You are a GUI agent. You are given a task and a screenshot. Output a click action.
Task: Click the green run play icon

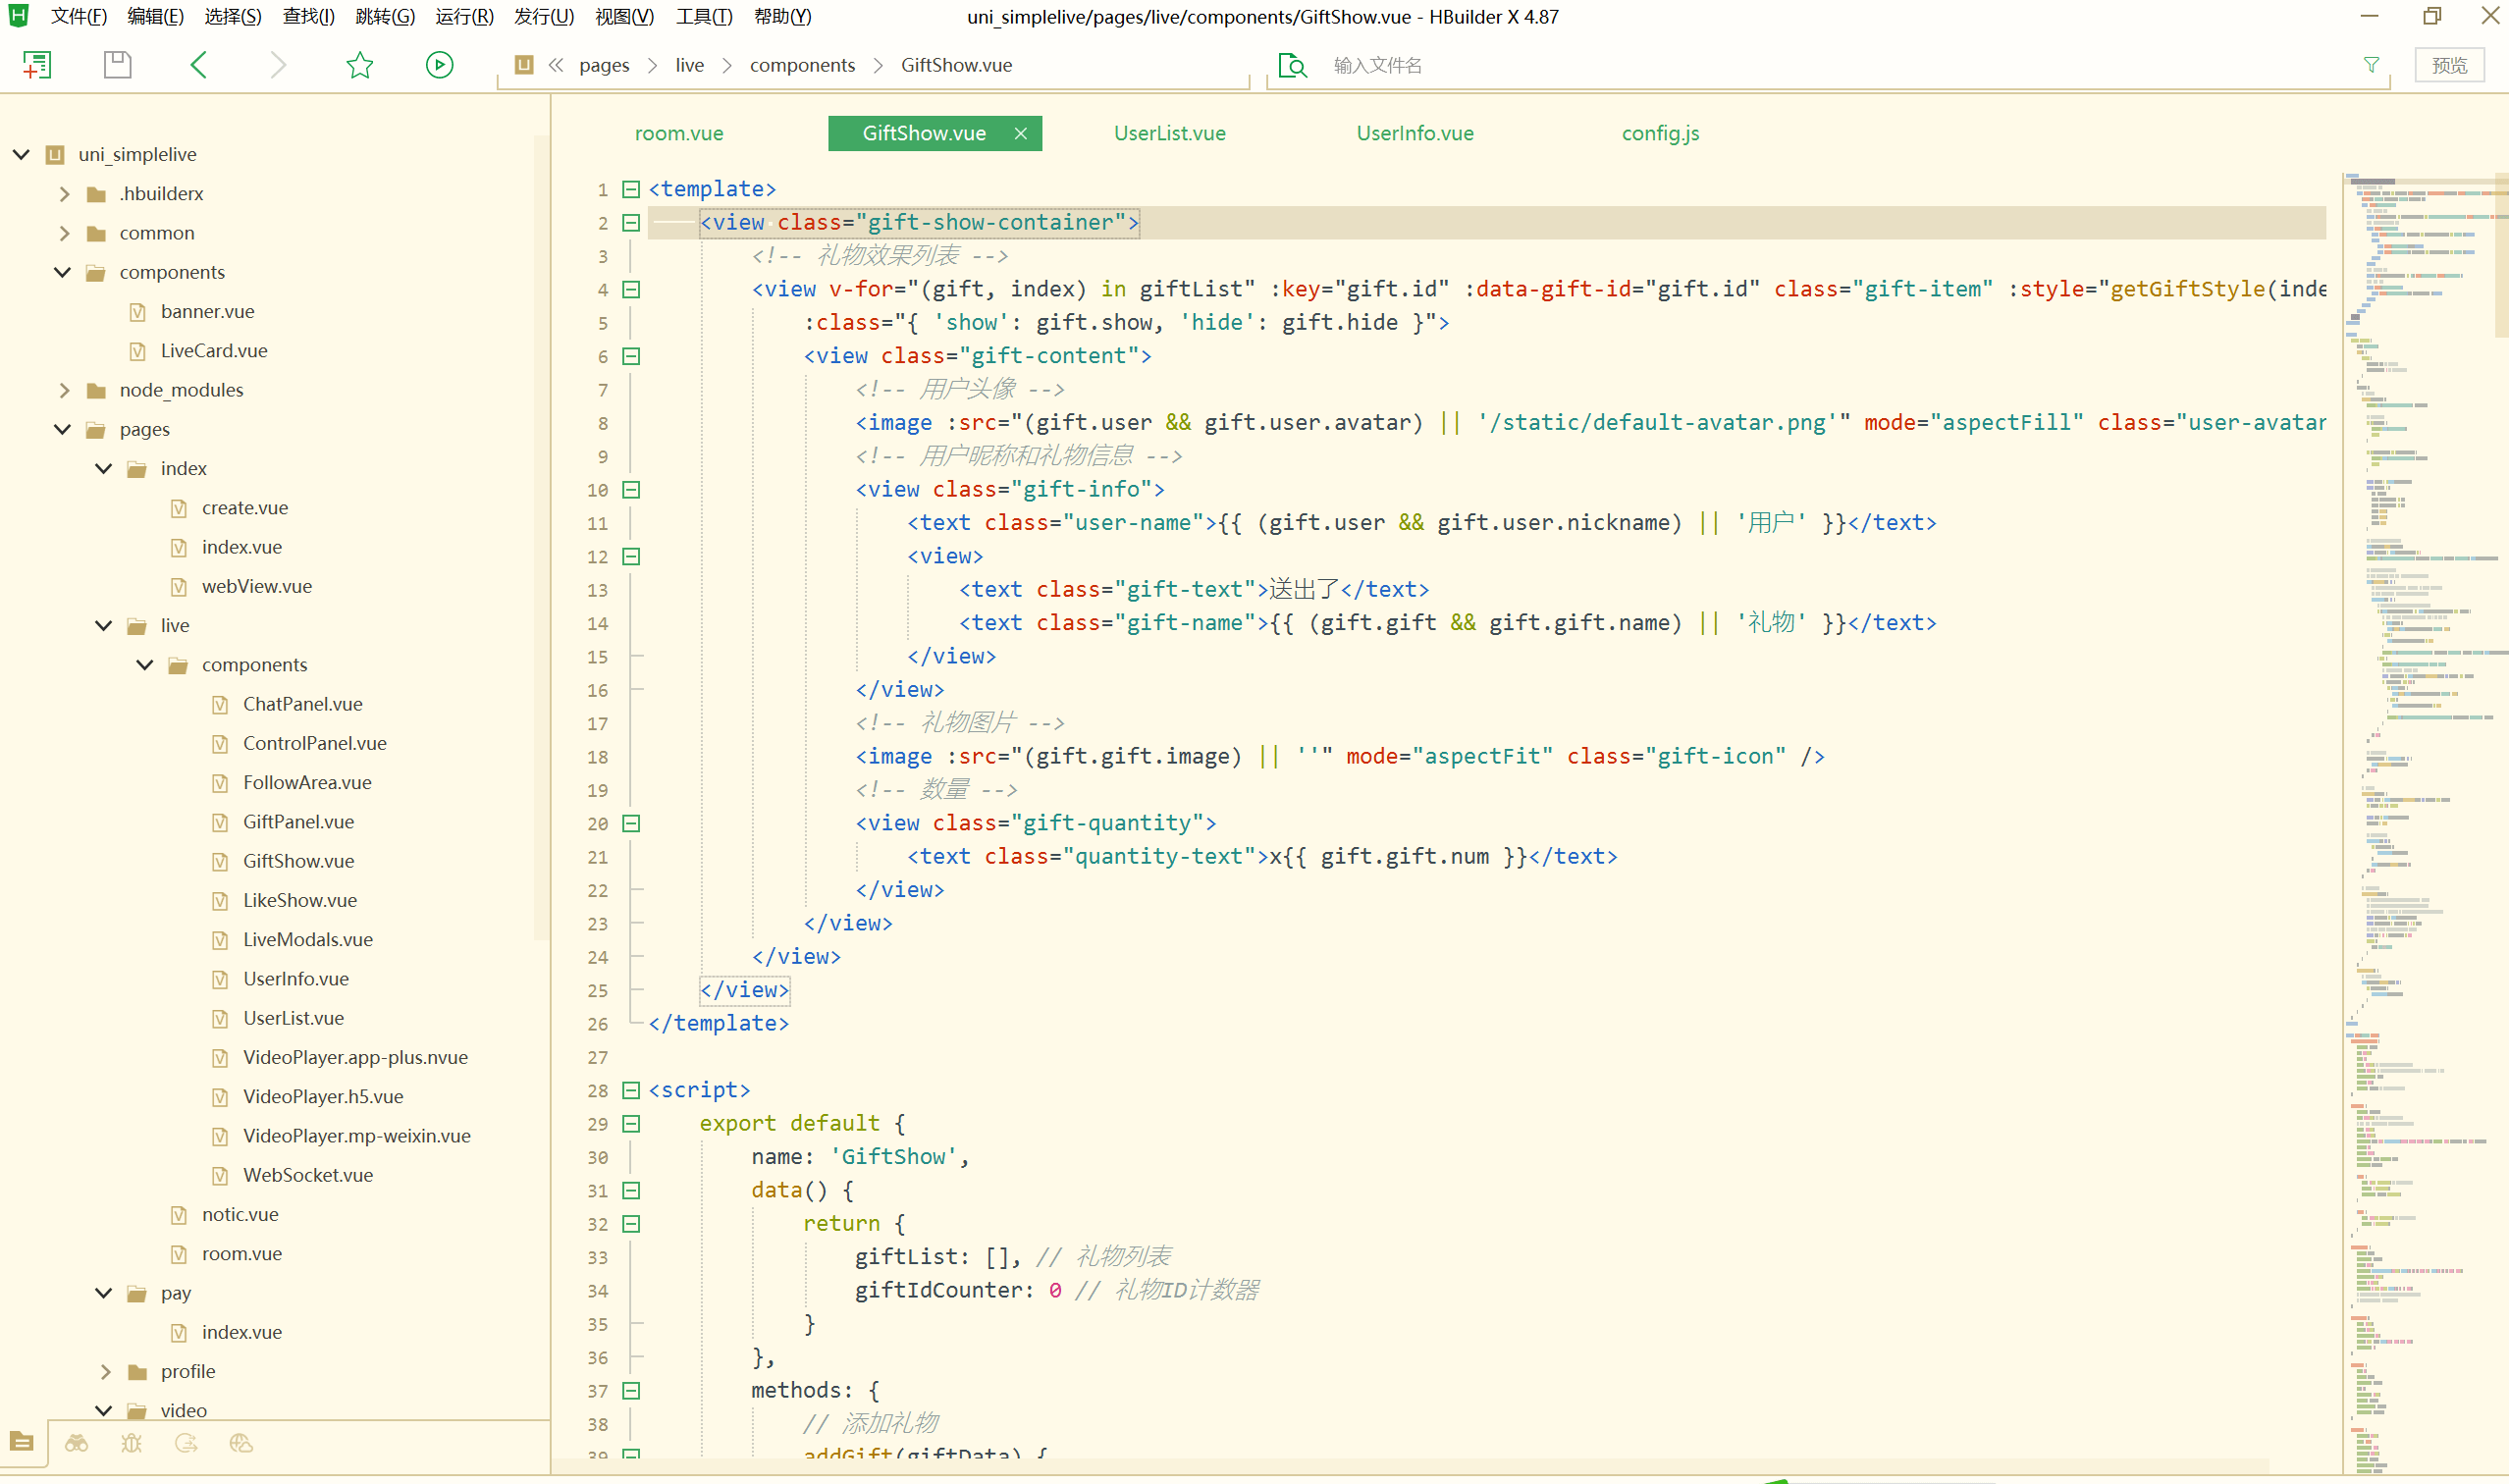tap(439, 65)
